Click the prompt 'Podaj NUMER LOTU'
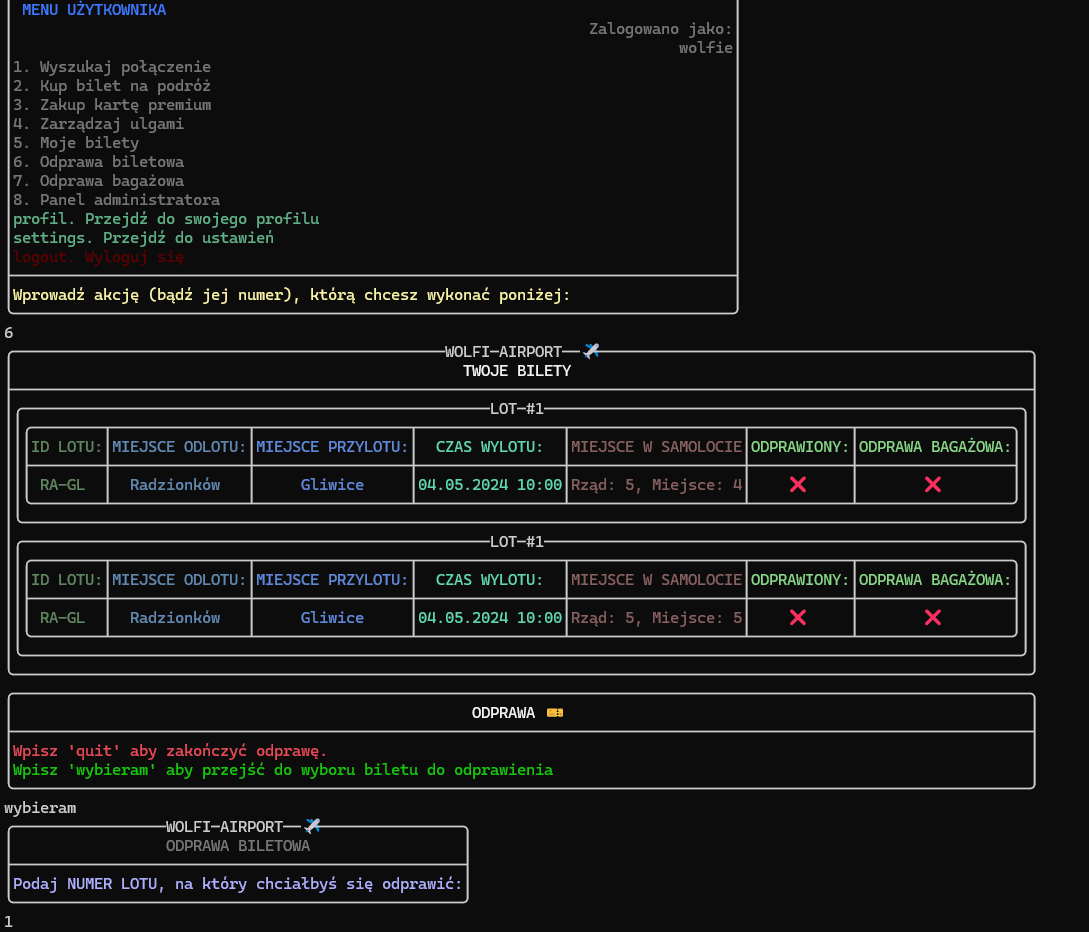 (x=238, y=884)
